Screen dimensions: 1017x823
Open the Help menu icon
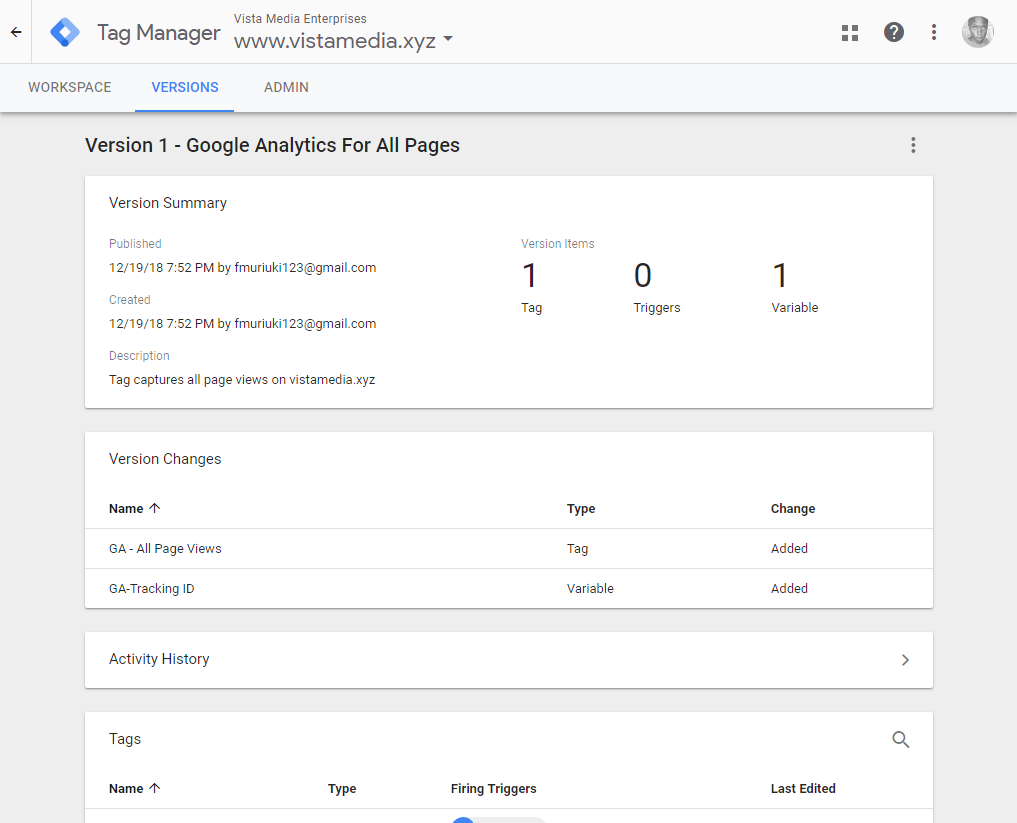click(894, 32)
